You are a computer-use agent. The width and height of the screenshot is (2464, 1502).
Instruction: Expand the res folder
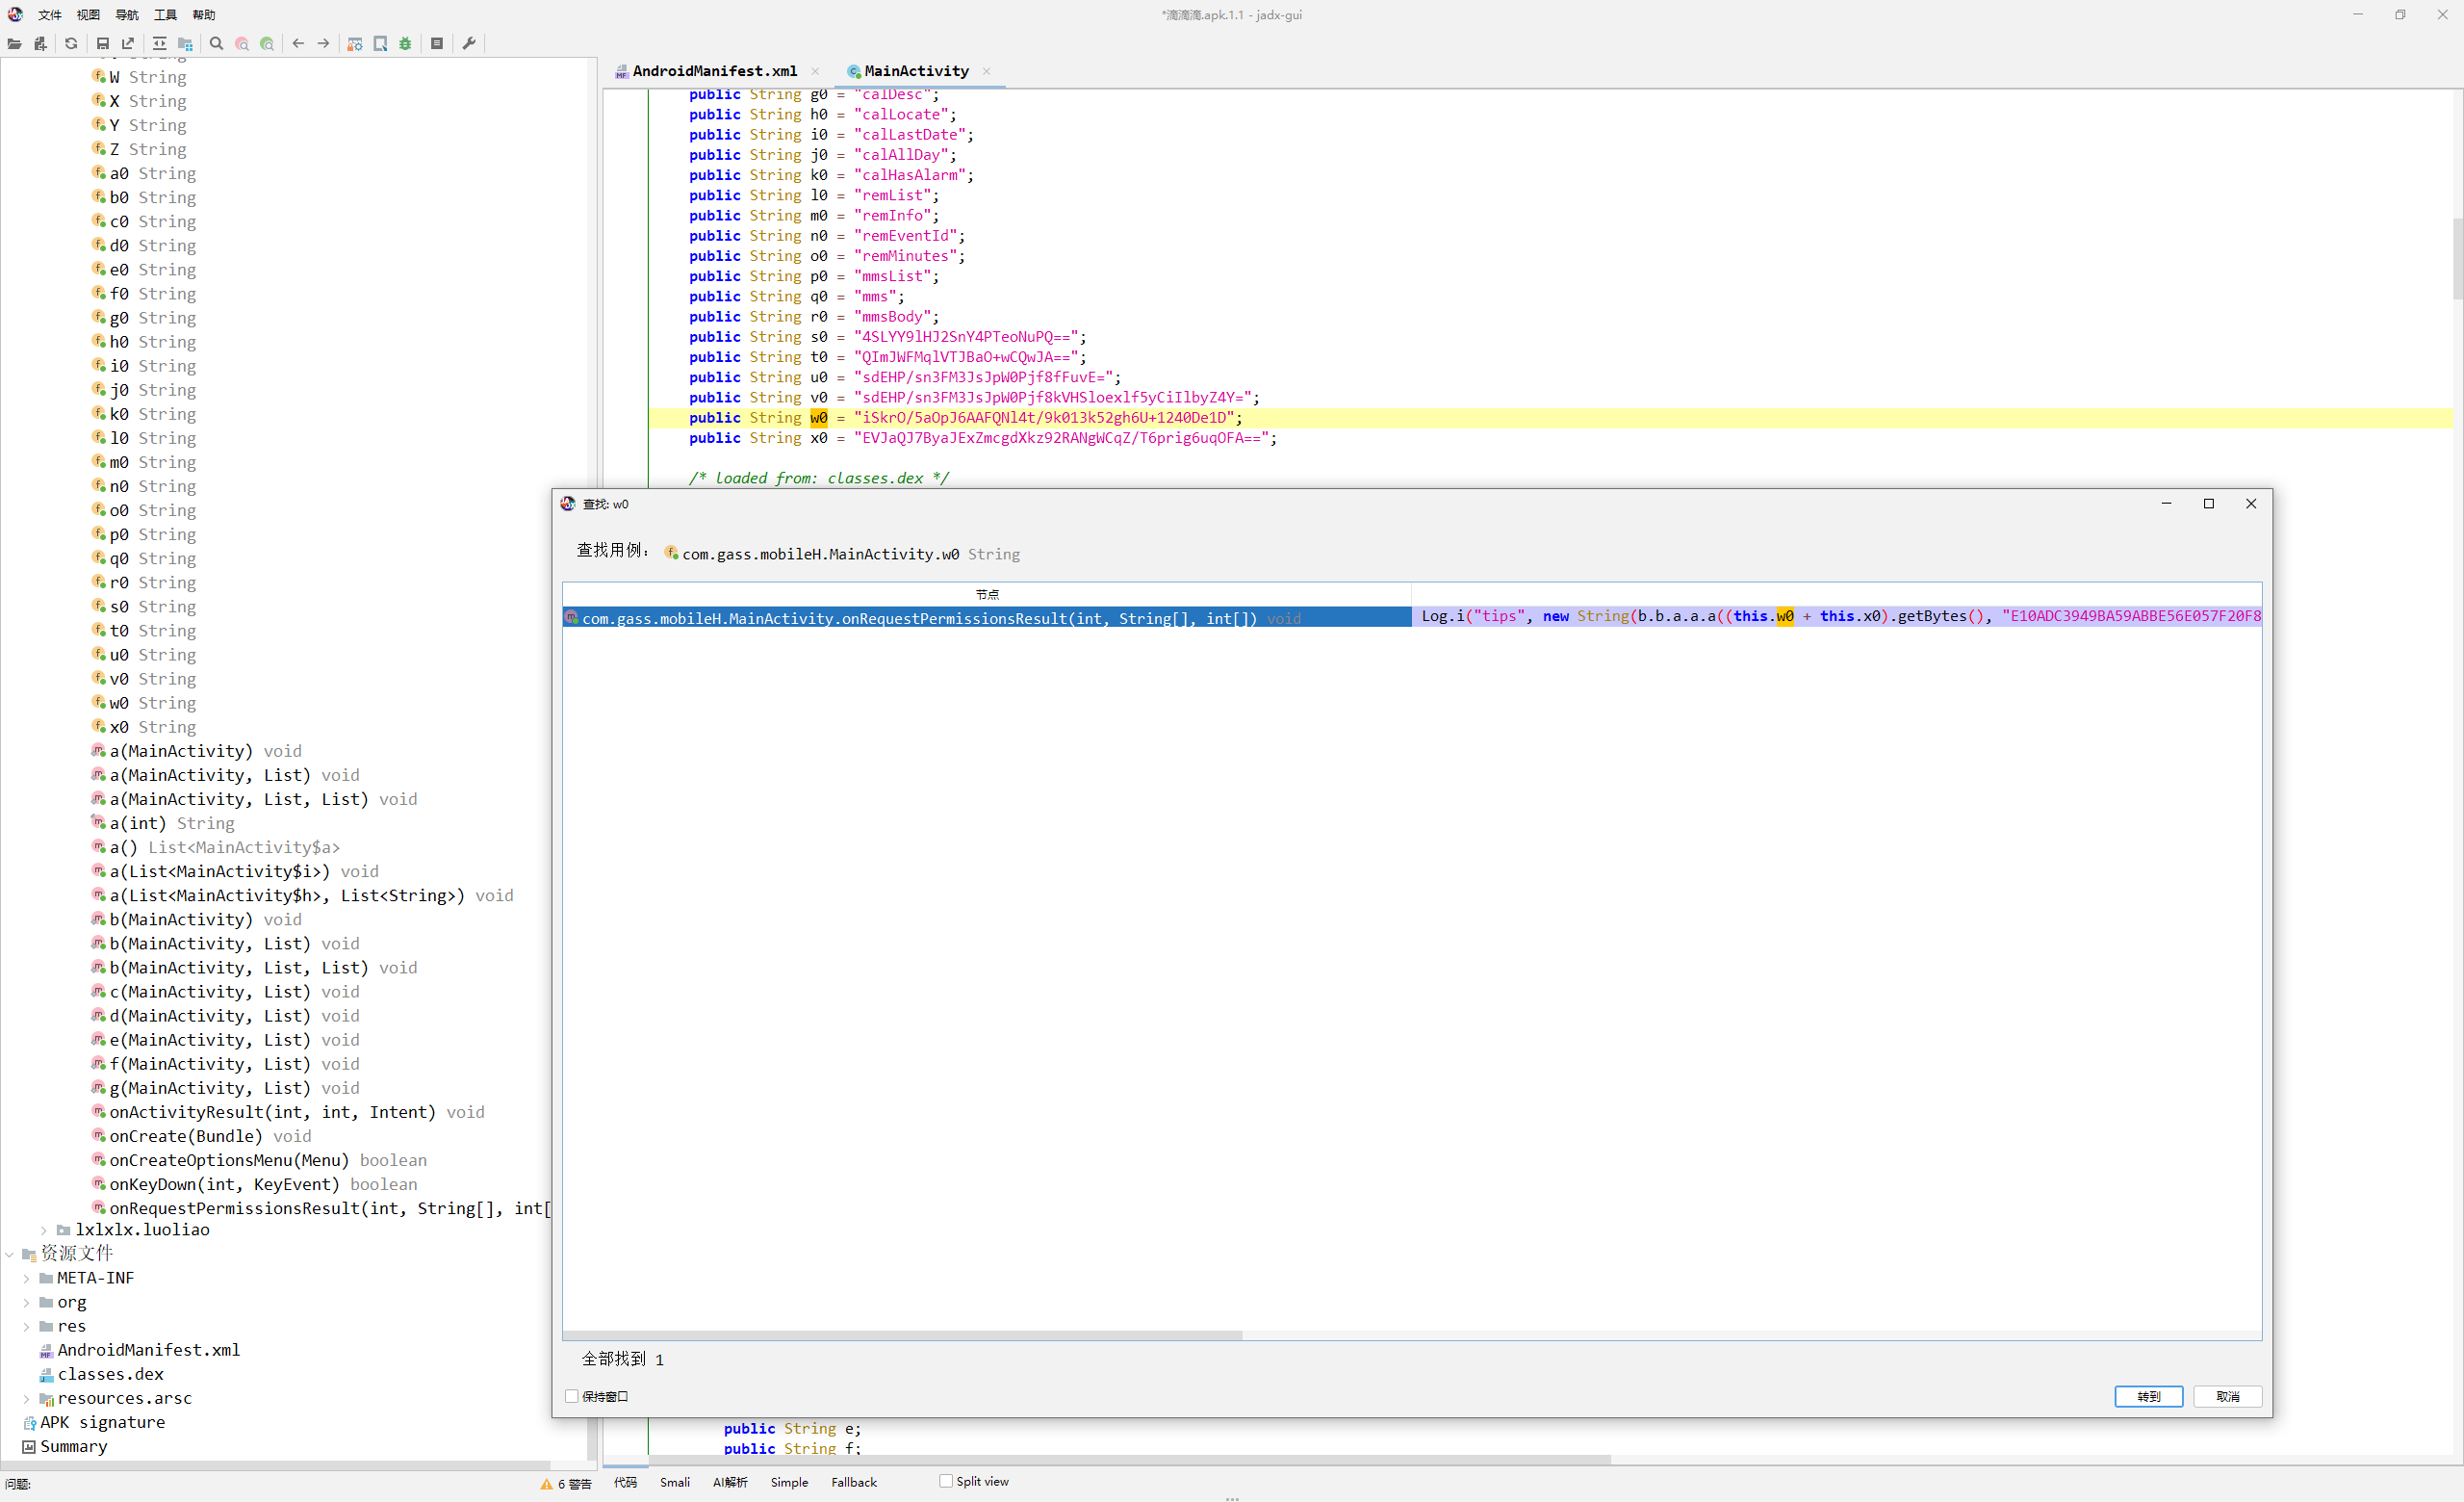tap(26, 1326)
